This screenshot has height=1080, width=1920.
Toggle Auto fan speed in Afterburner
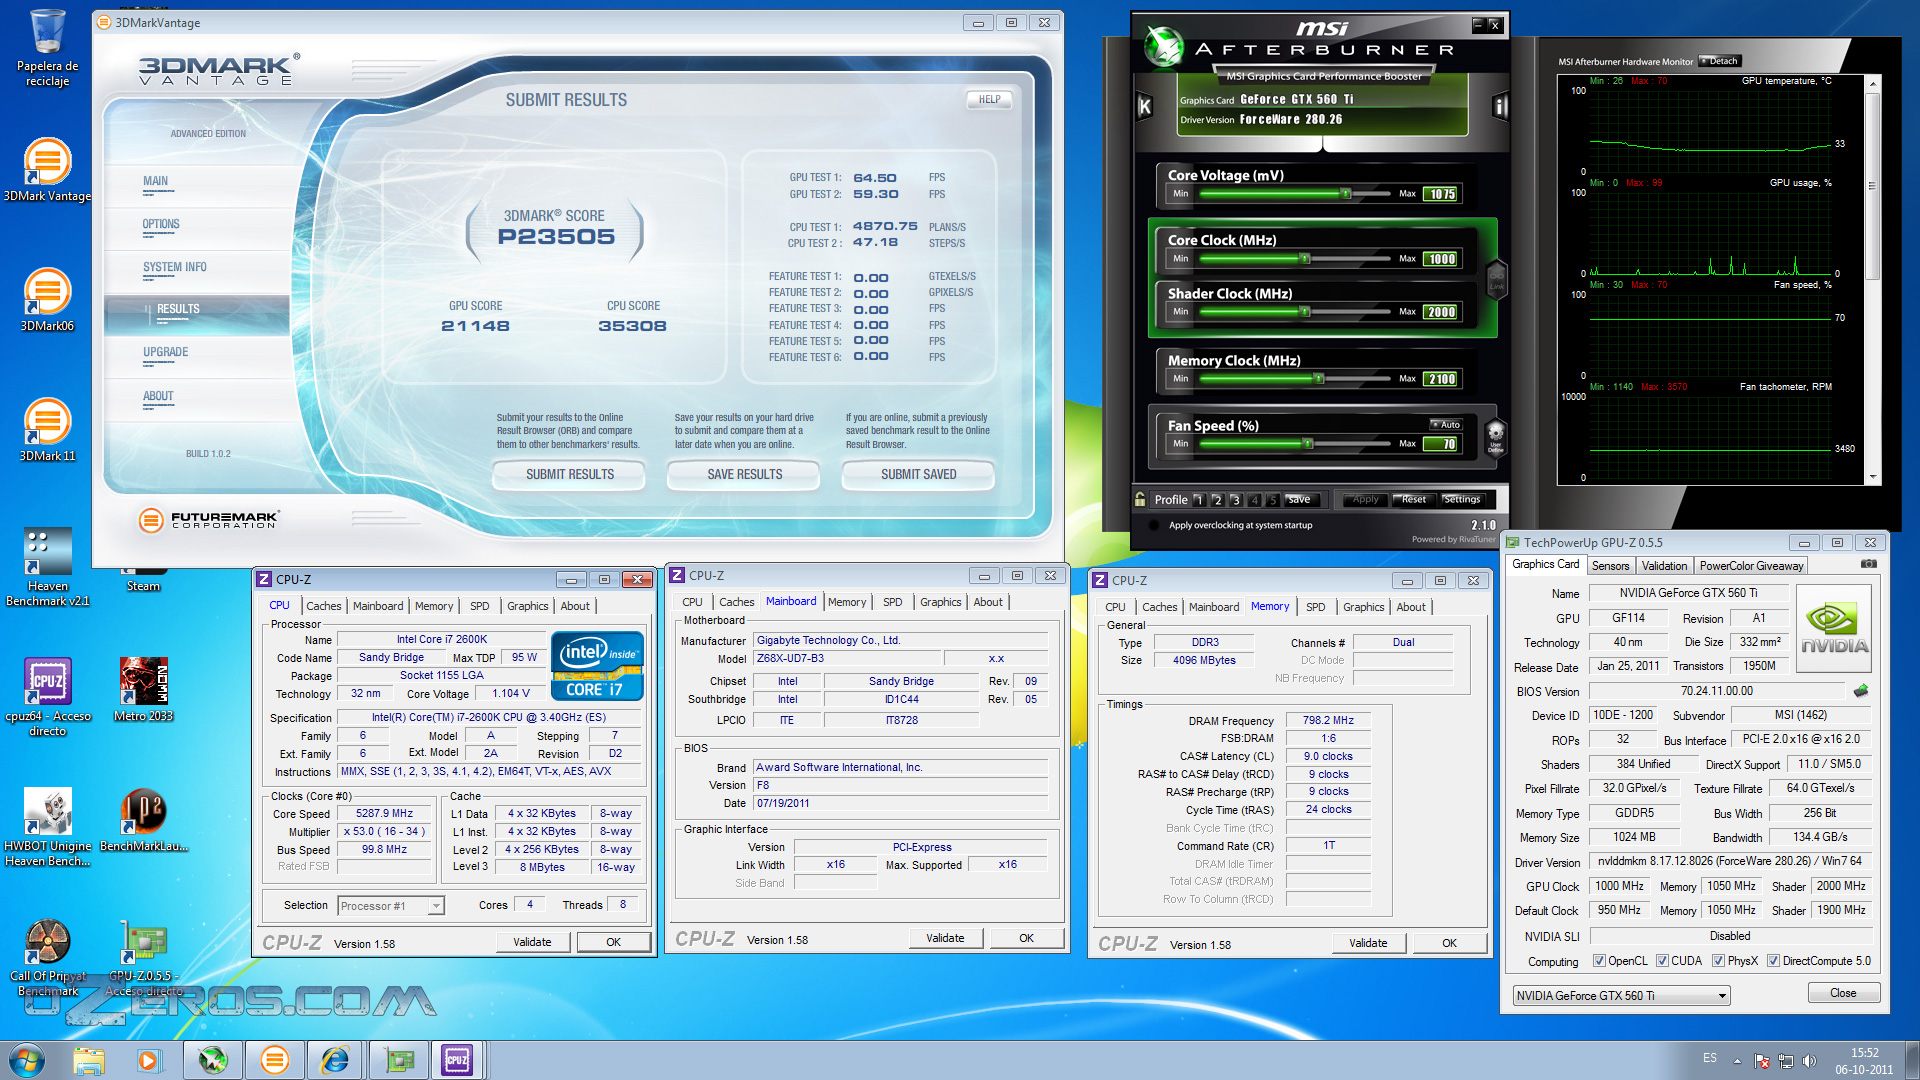click(1446, 425)
